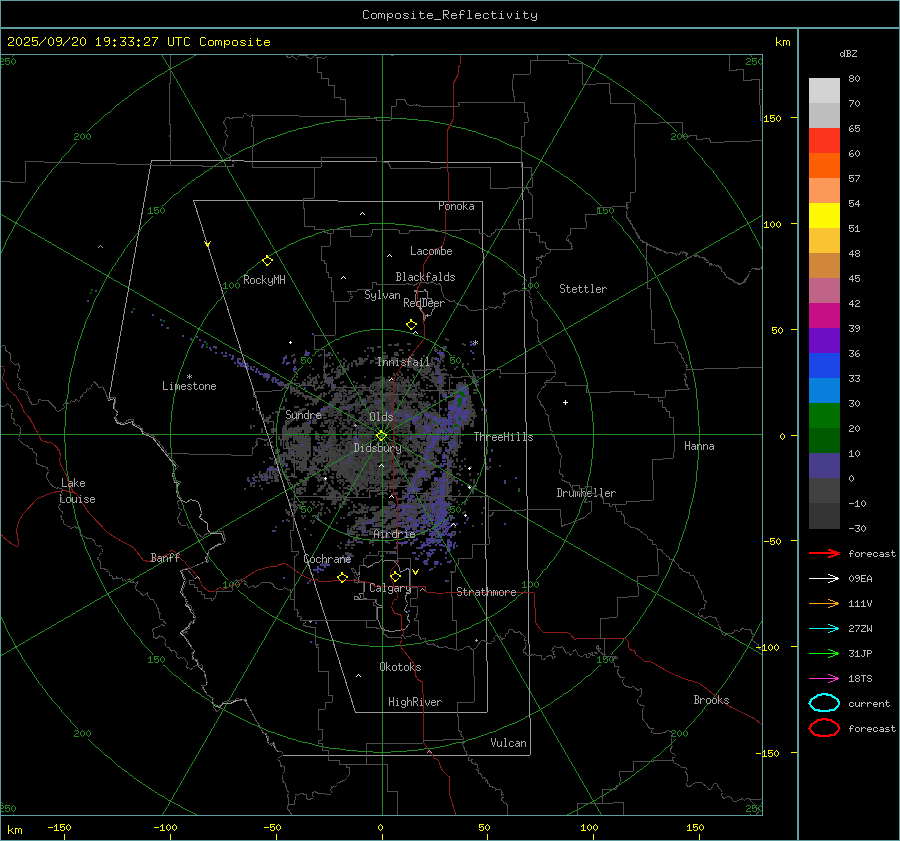The width and height of the screenshot is (900, 841).
Task: Select the yellow diamond above Calgary label
Action: (395, 576)
